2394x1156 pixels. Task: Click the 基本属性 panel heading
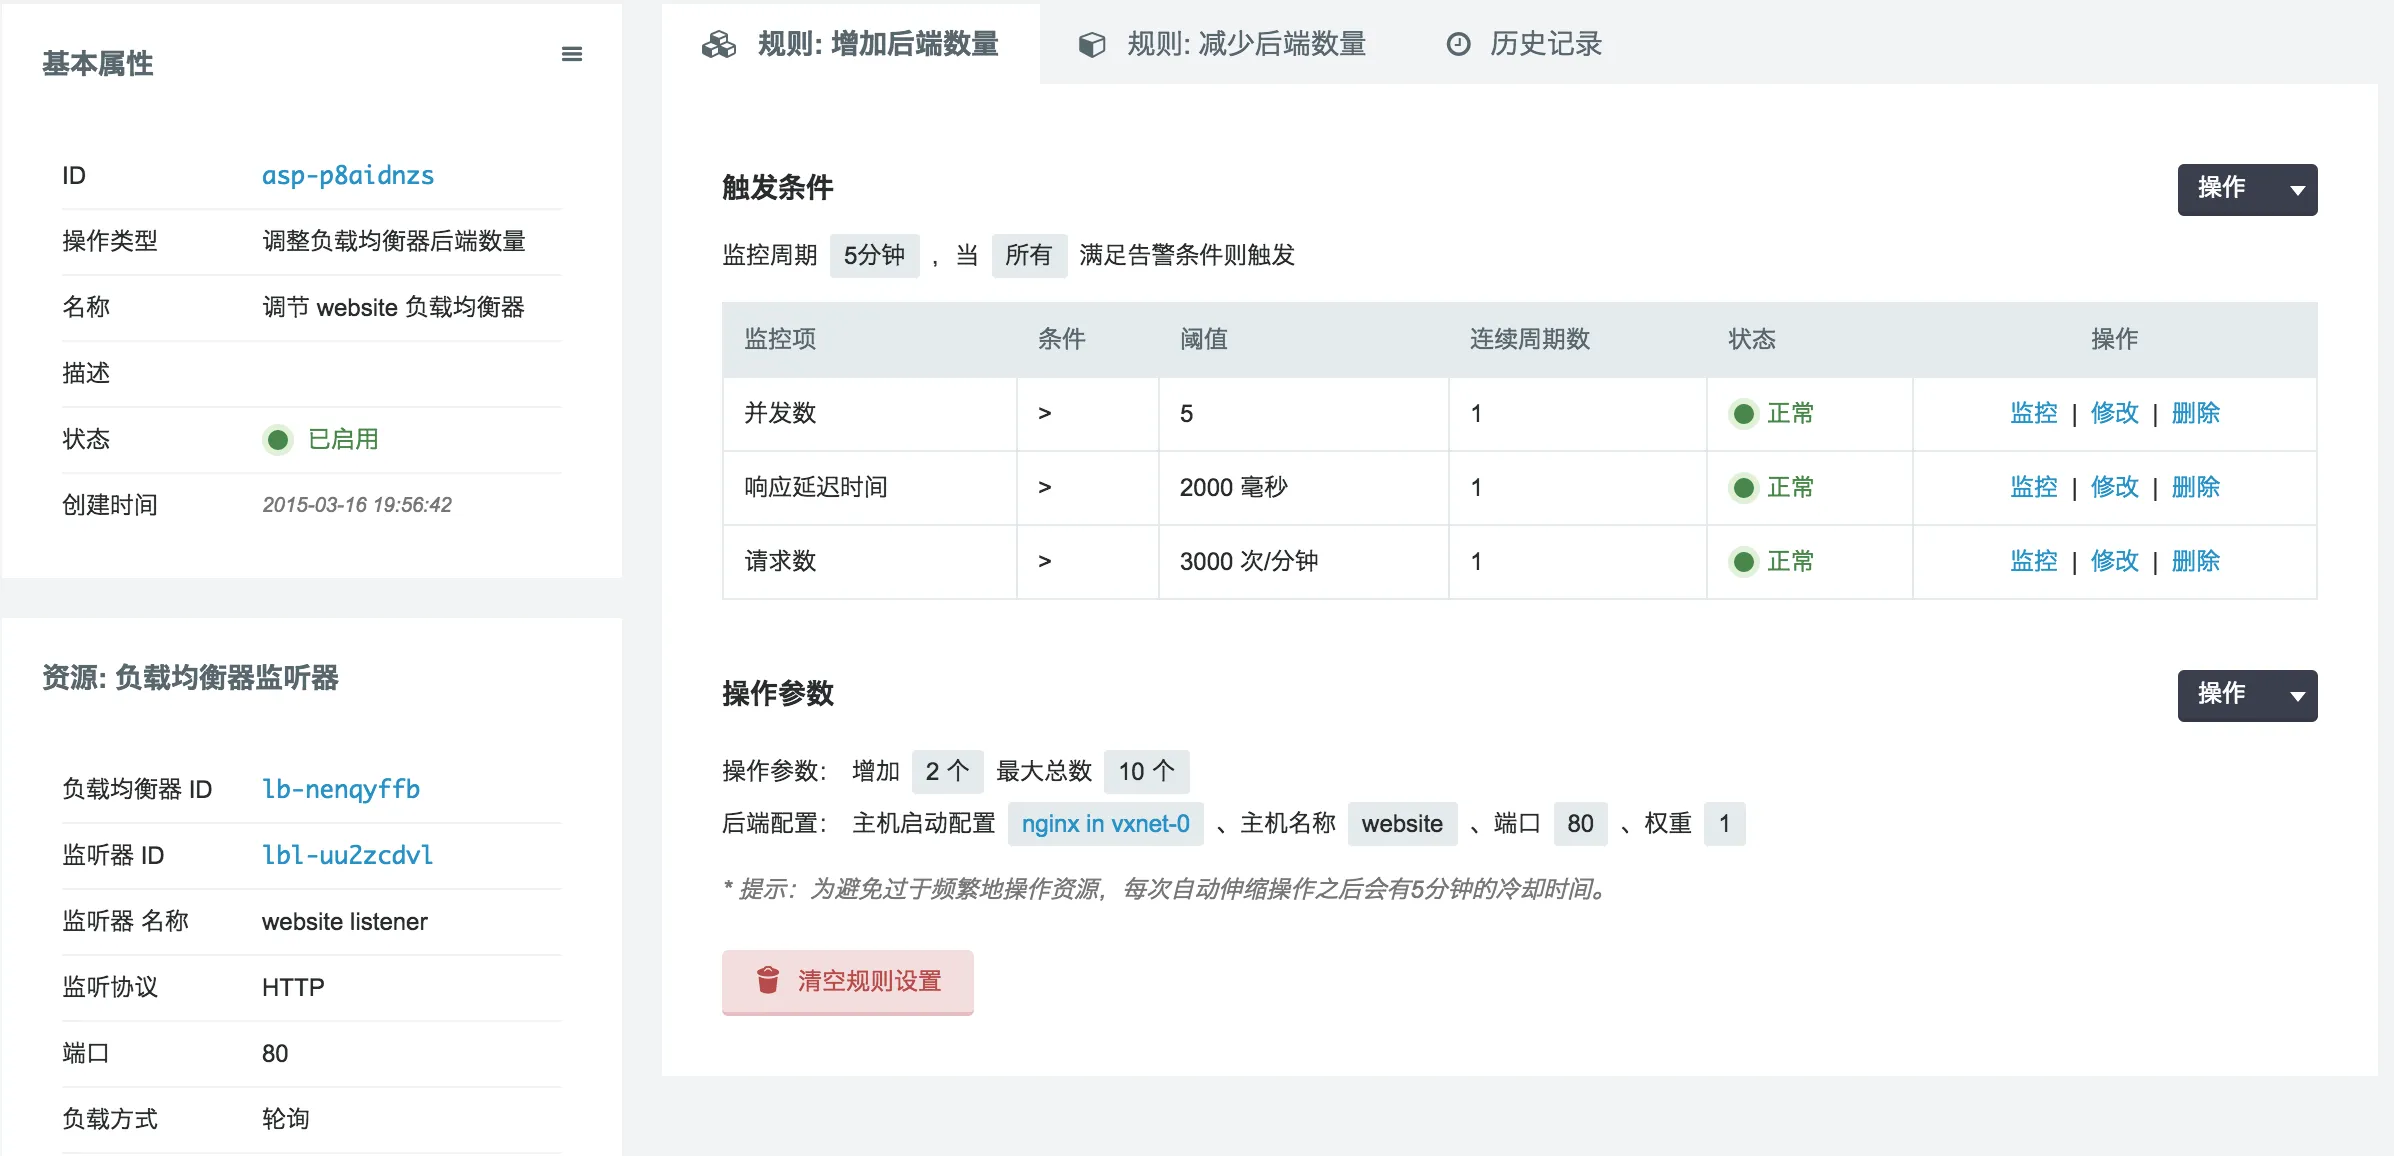click(x=98, y=64)
